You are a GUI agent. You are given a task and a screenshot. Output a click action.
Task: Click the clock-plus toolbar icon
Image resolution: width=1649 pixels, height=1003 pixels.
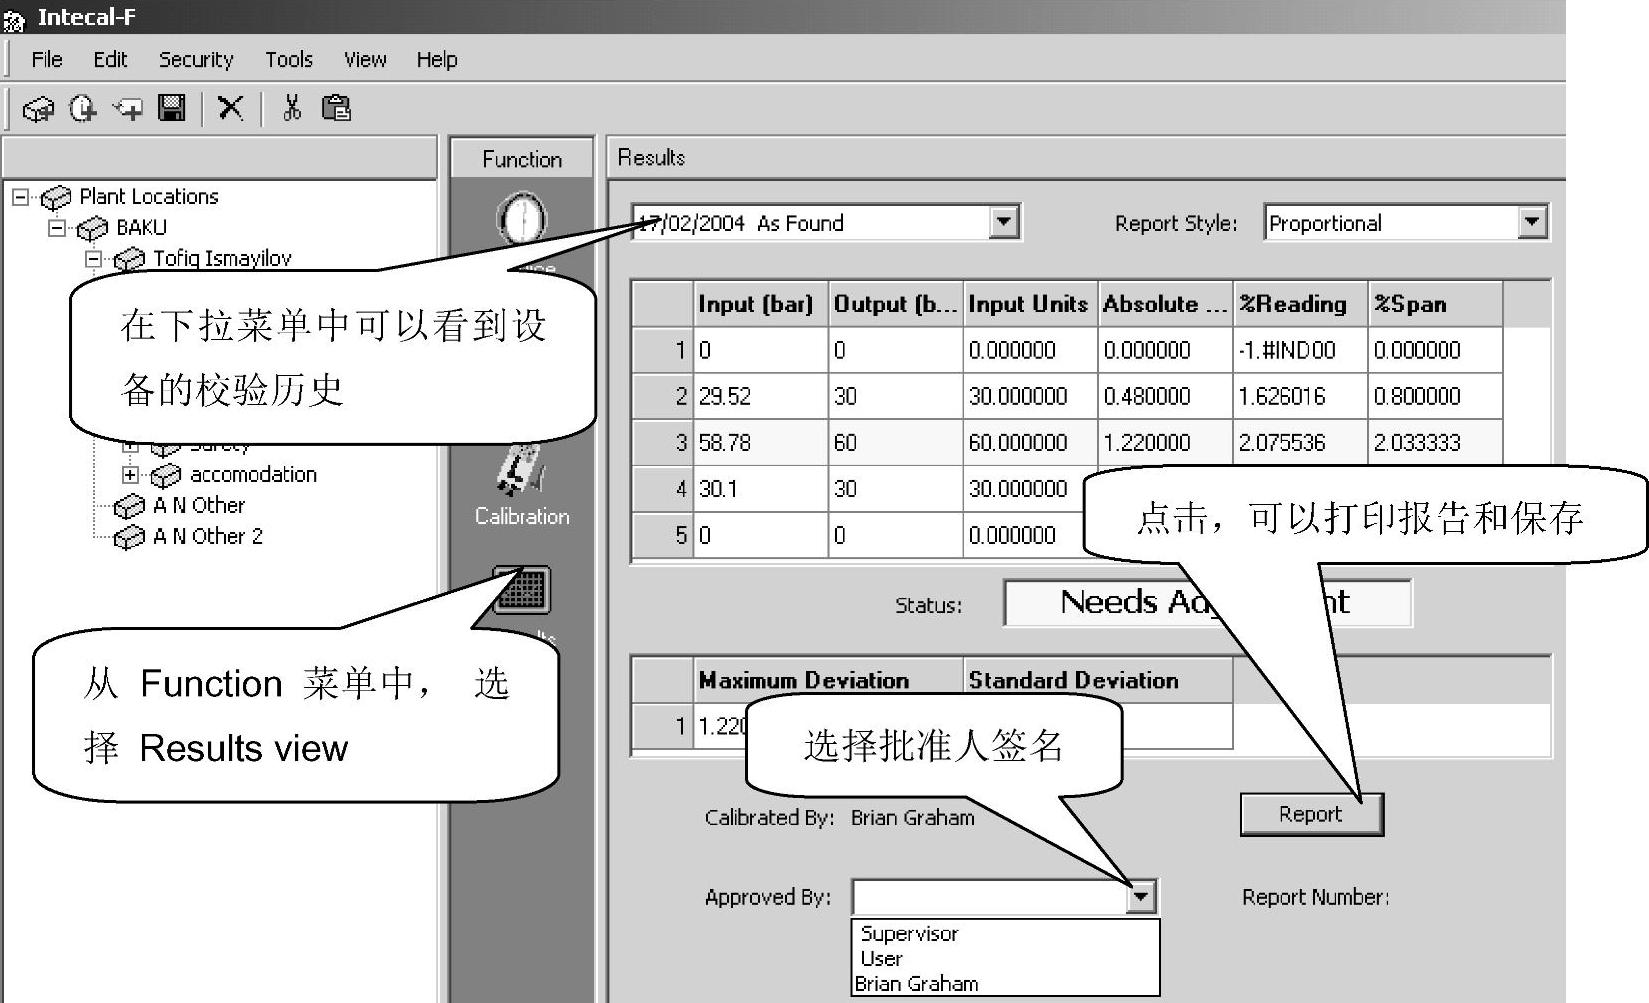click(83, 108)
